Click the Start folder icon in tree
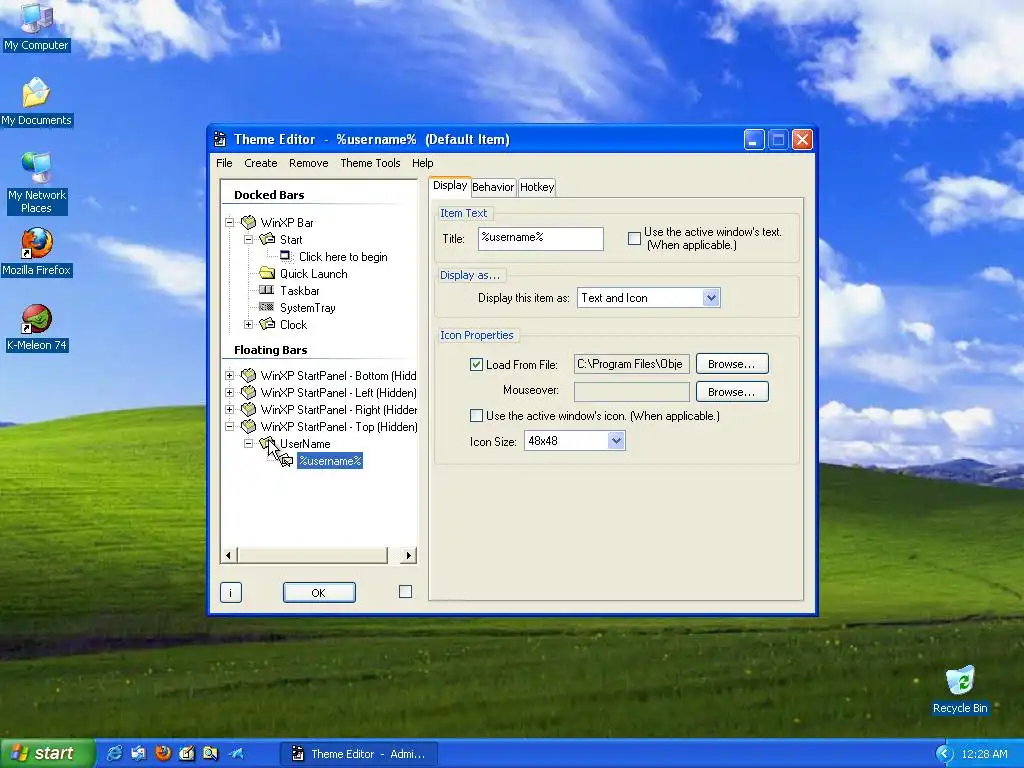 (267, 240)
